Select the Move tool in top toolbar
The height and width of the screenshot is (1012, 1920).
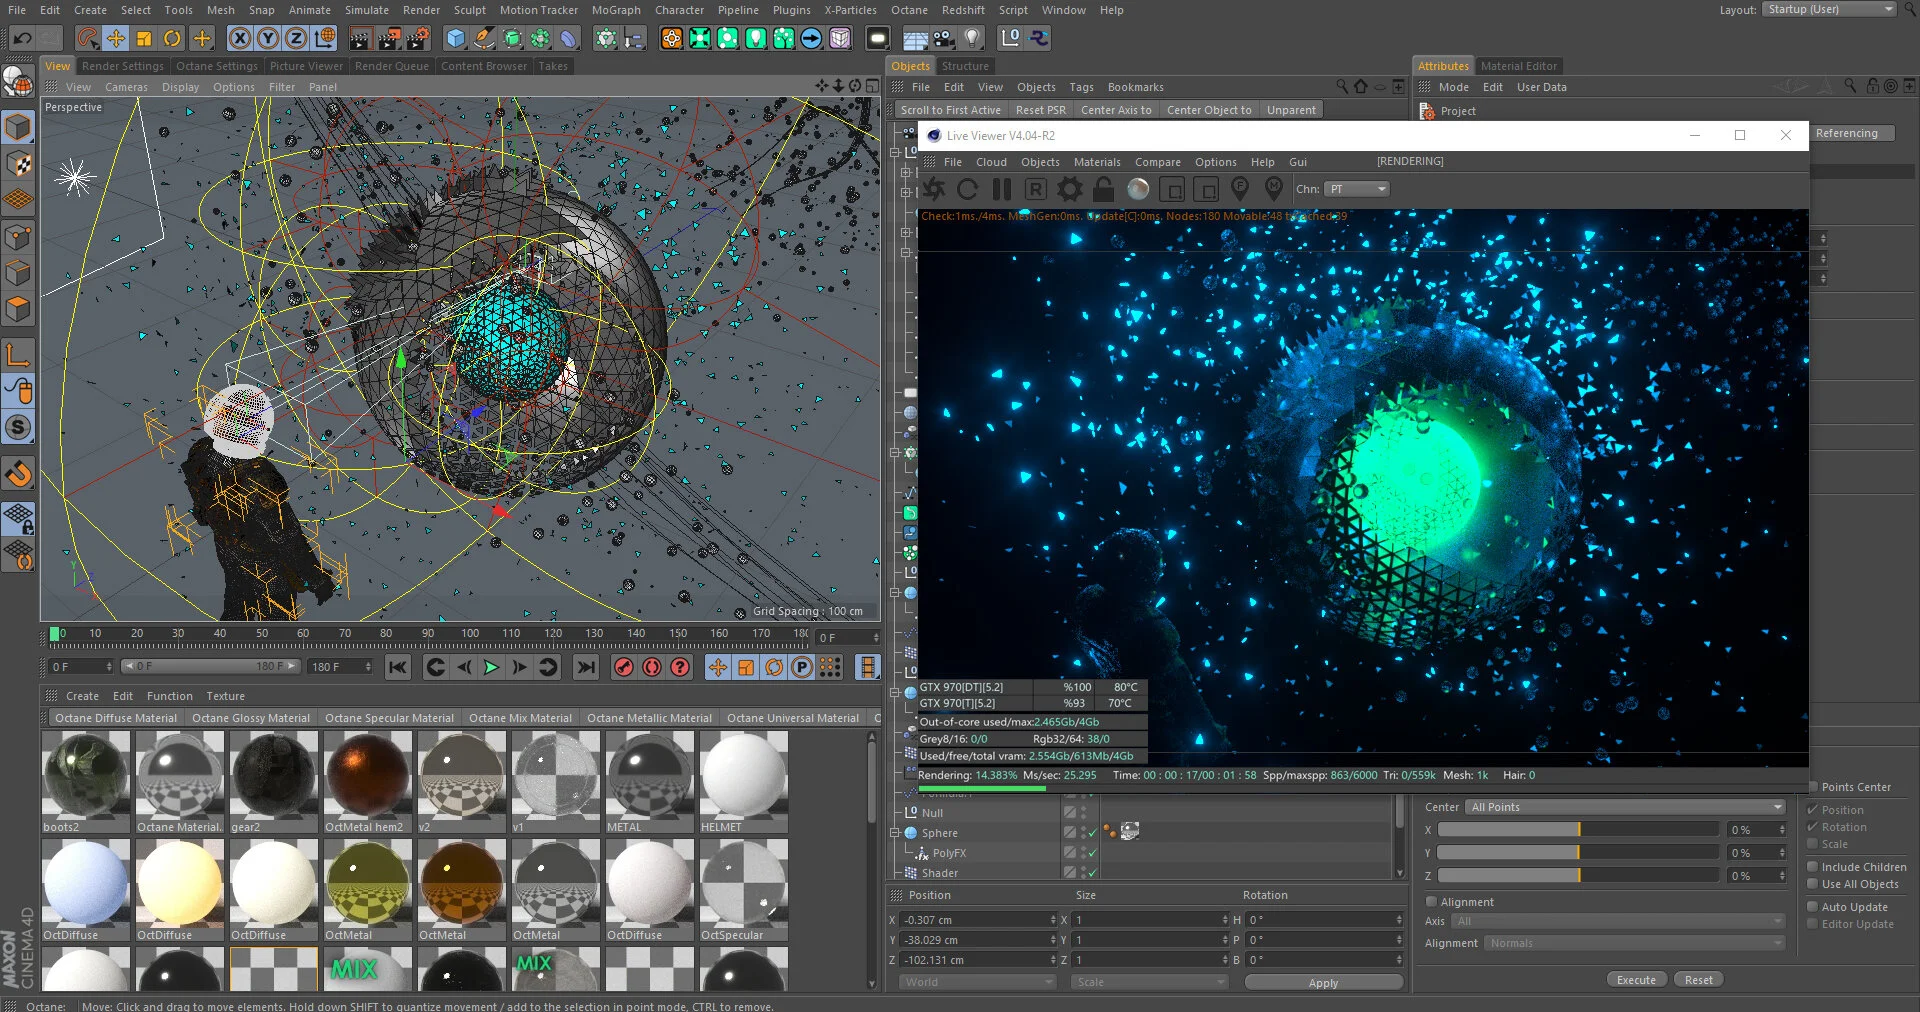coord(116,39)
